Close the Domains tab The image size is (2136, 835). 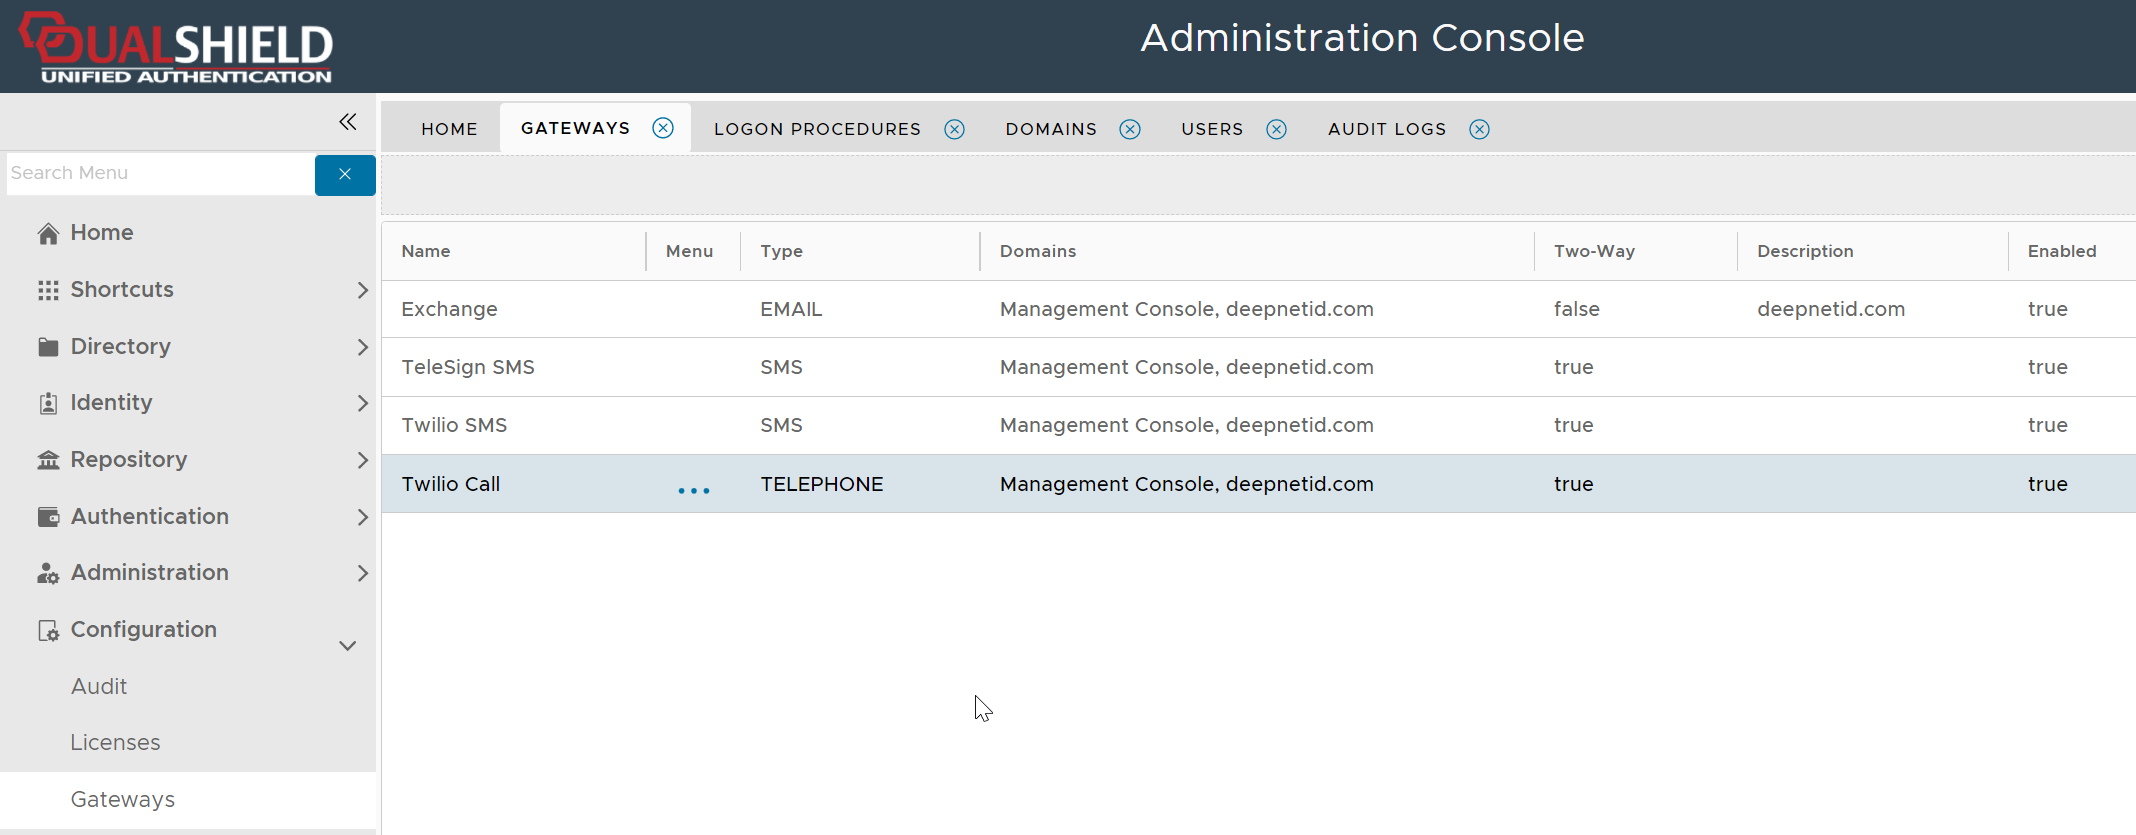click(x=1130, y=129)
